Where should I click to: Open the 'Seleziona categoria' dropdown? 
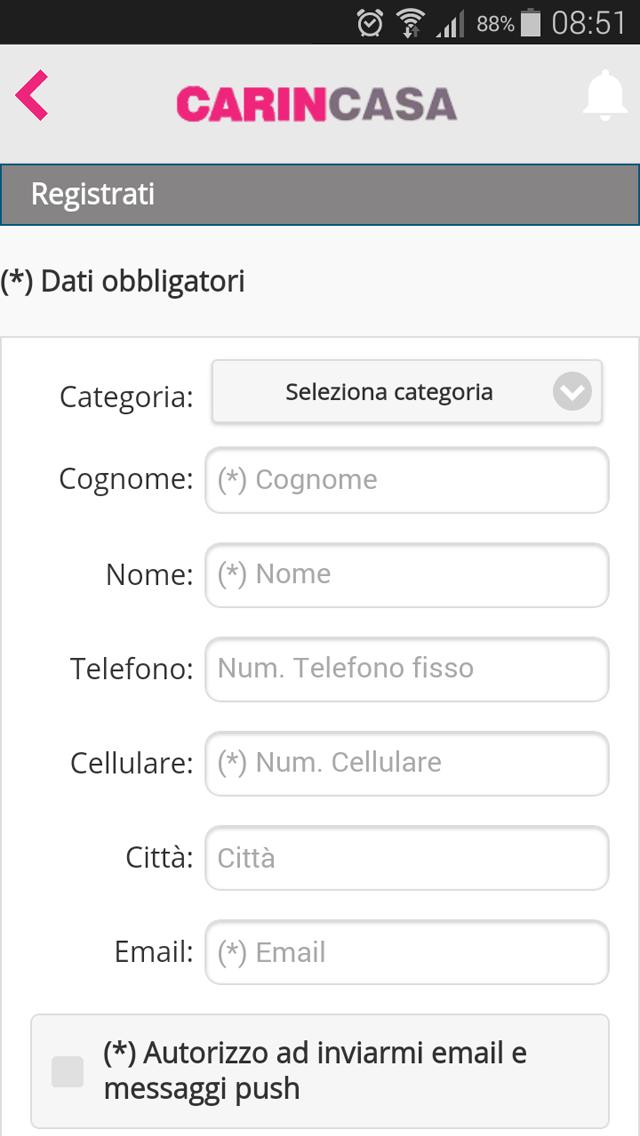407,392
